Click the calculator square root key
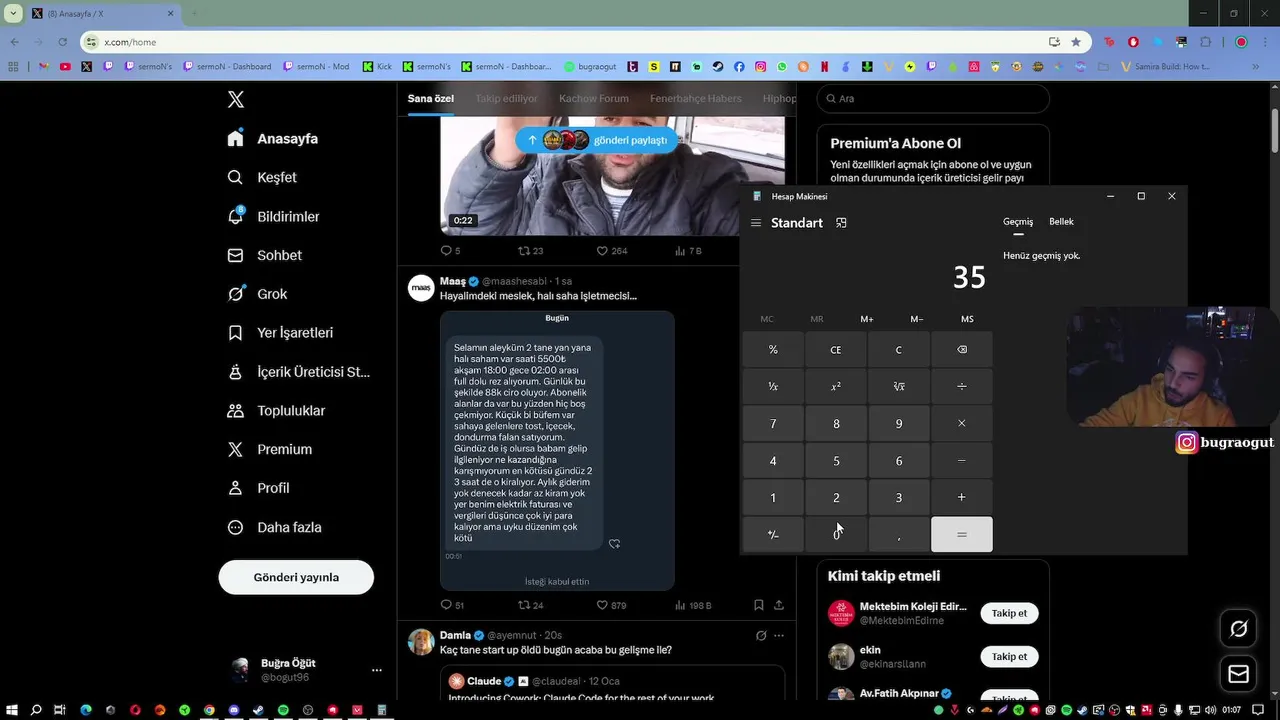The height and width of the screenshot is (720, 1280). [899, 387]
